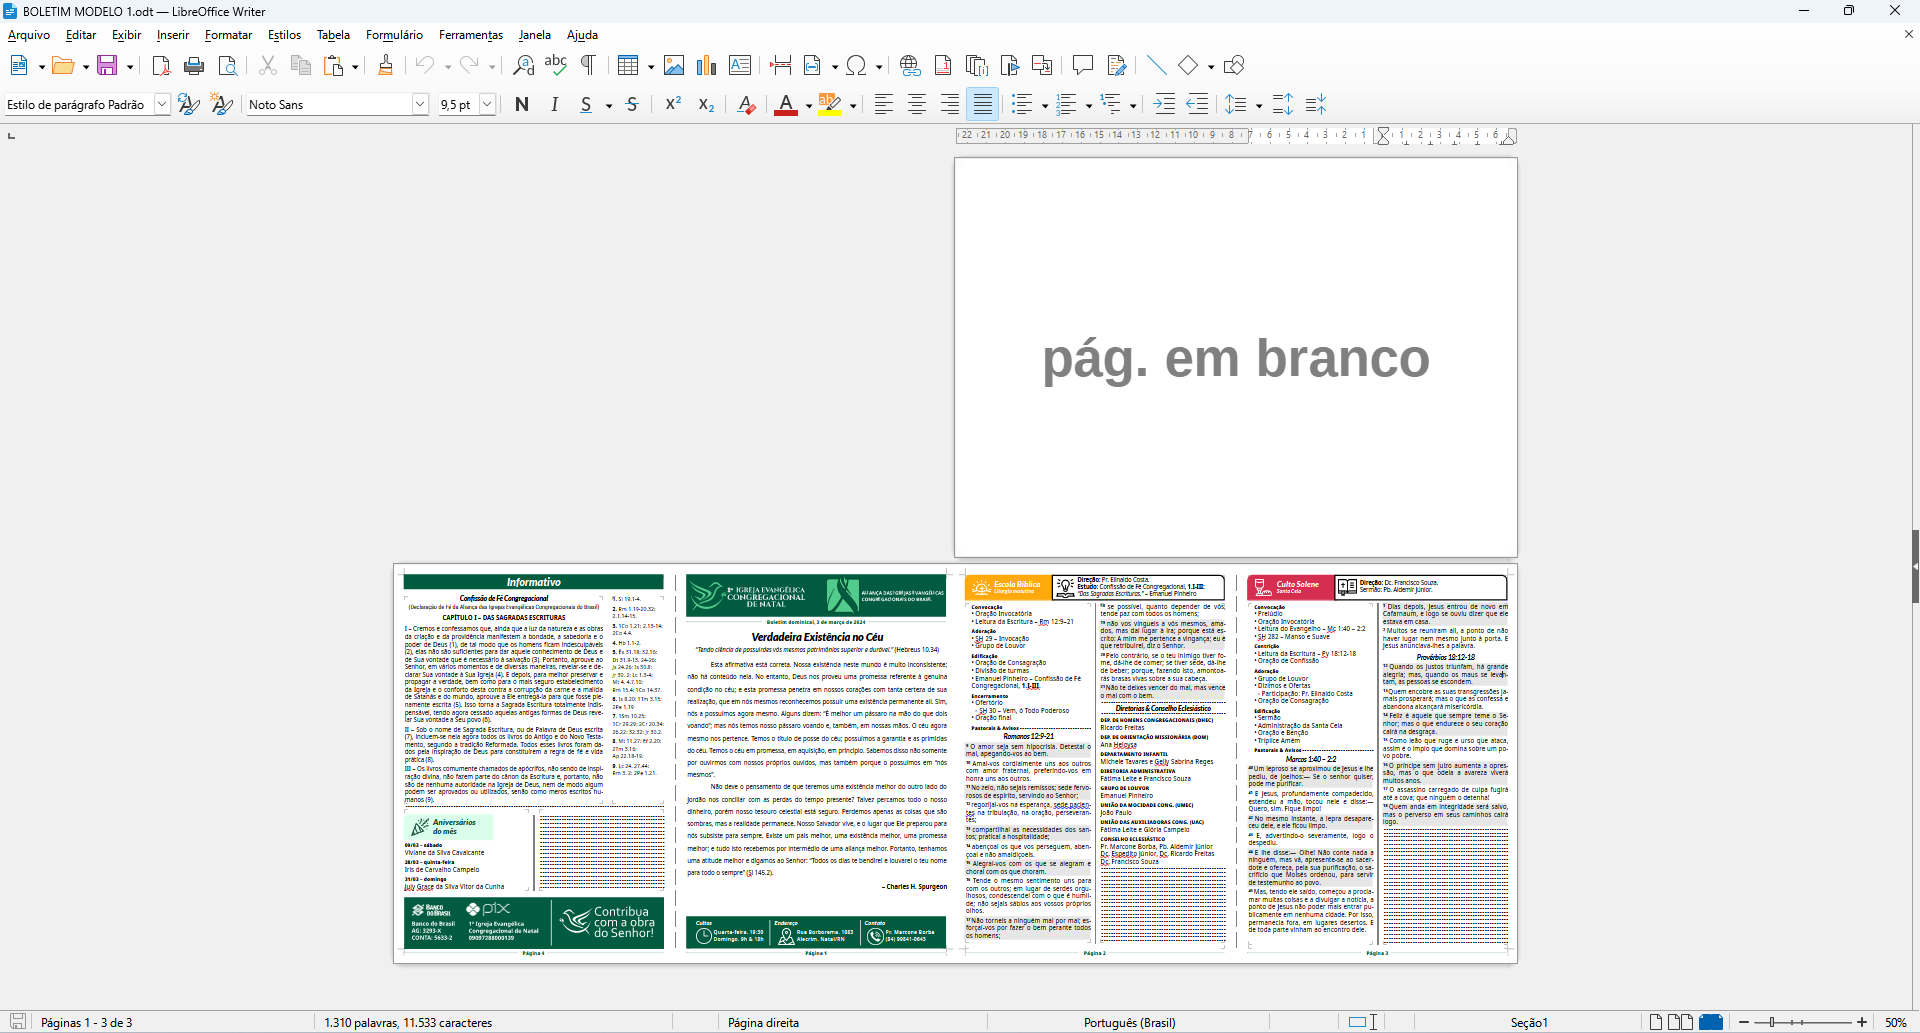Expand underline style dropdown arrow
The height and width of the screenshot is (1033, 1920).
click(x=609, y=105)
